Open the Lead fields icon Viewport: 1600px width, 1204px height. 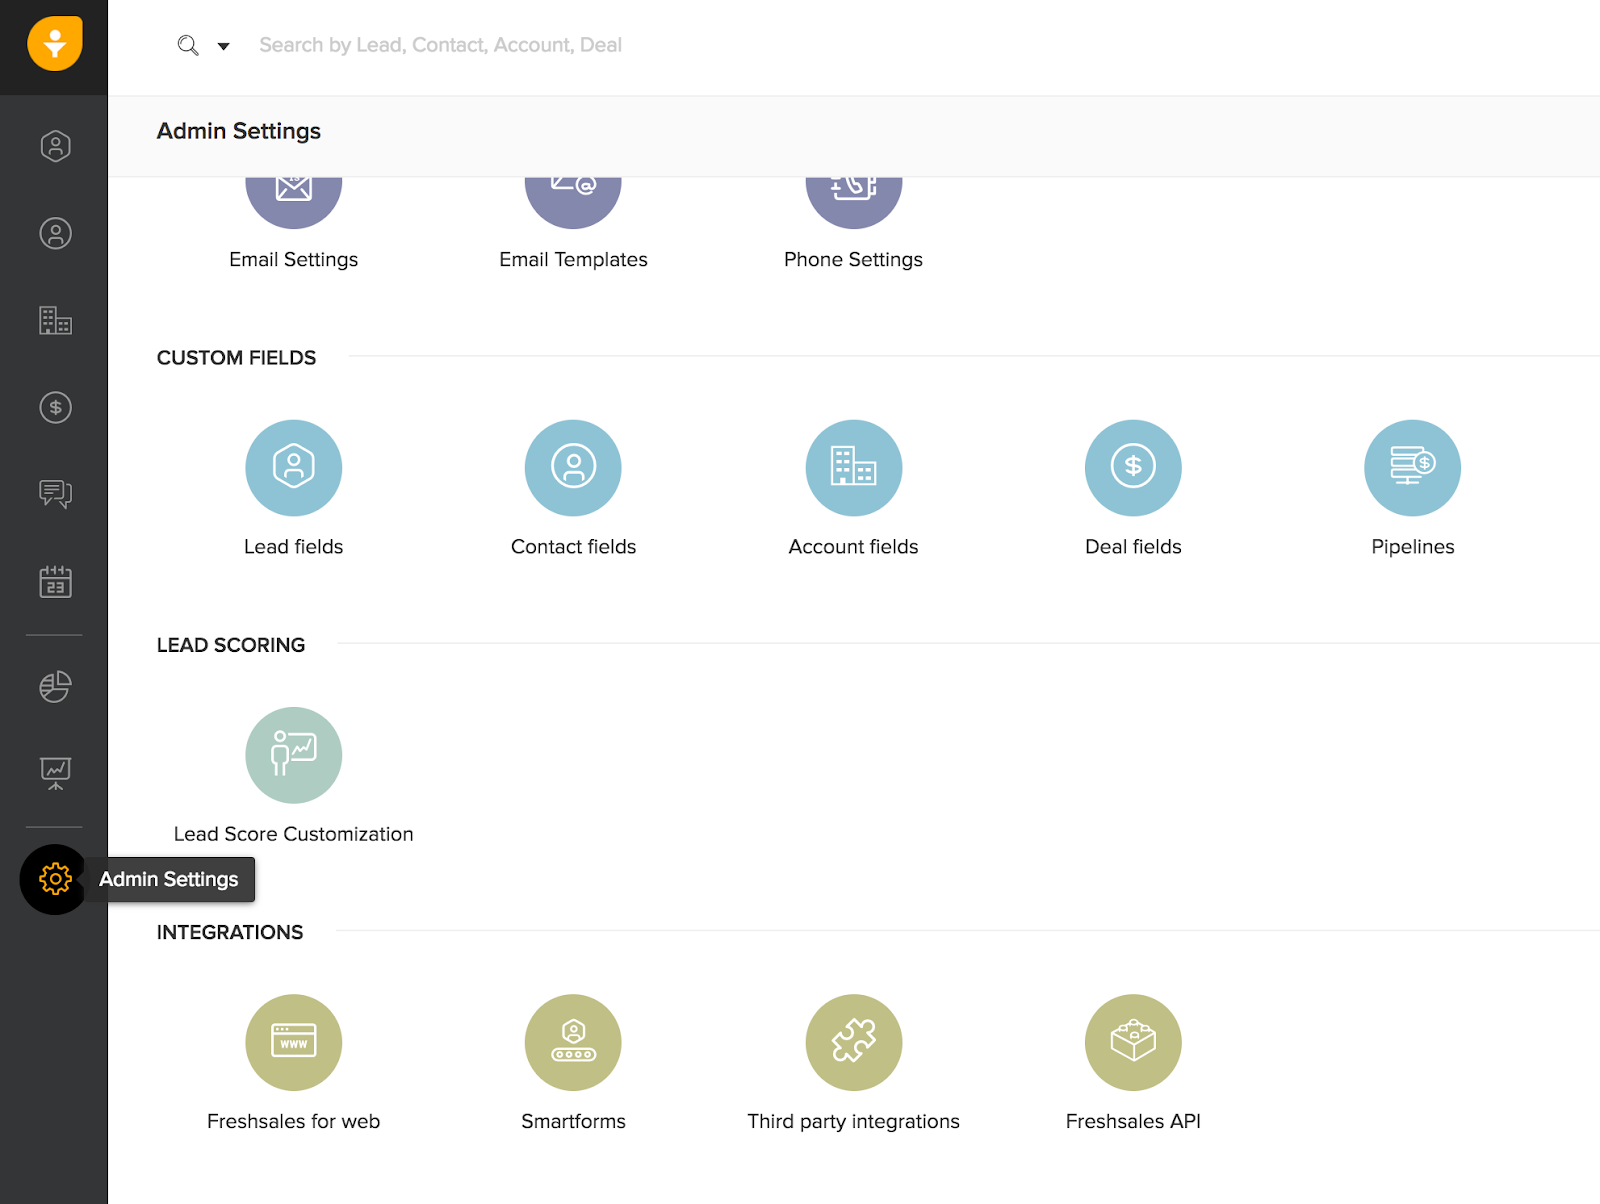[x=294, y=468]
